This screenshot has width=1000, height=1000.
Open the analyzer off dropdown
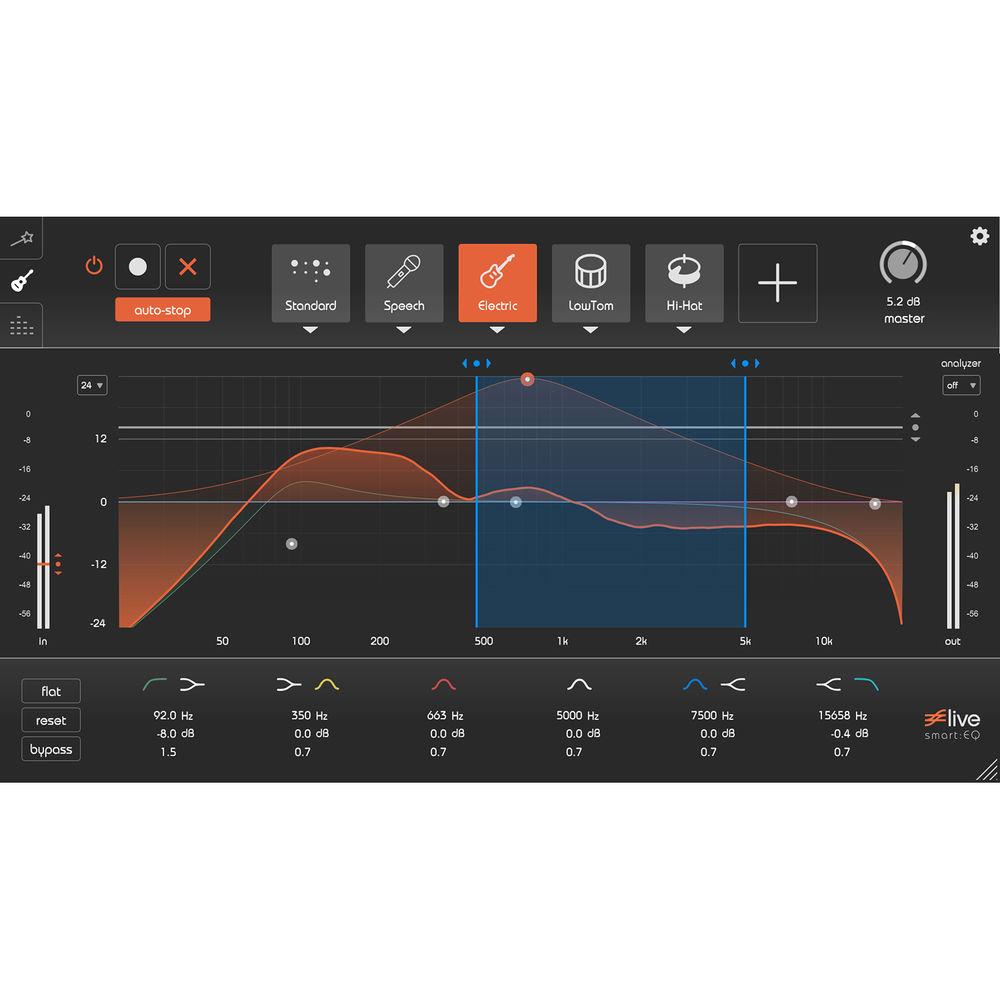(961, 385)
